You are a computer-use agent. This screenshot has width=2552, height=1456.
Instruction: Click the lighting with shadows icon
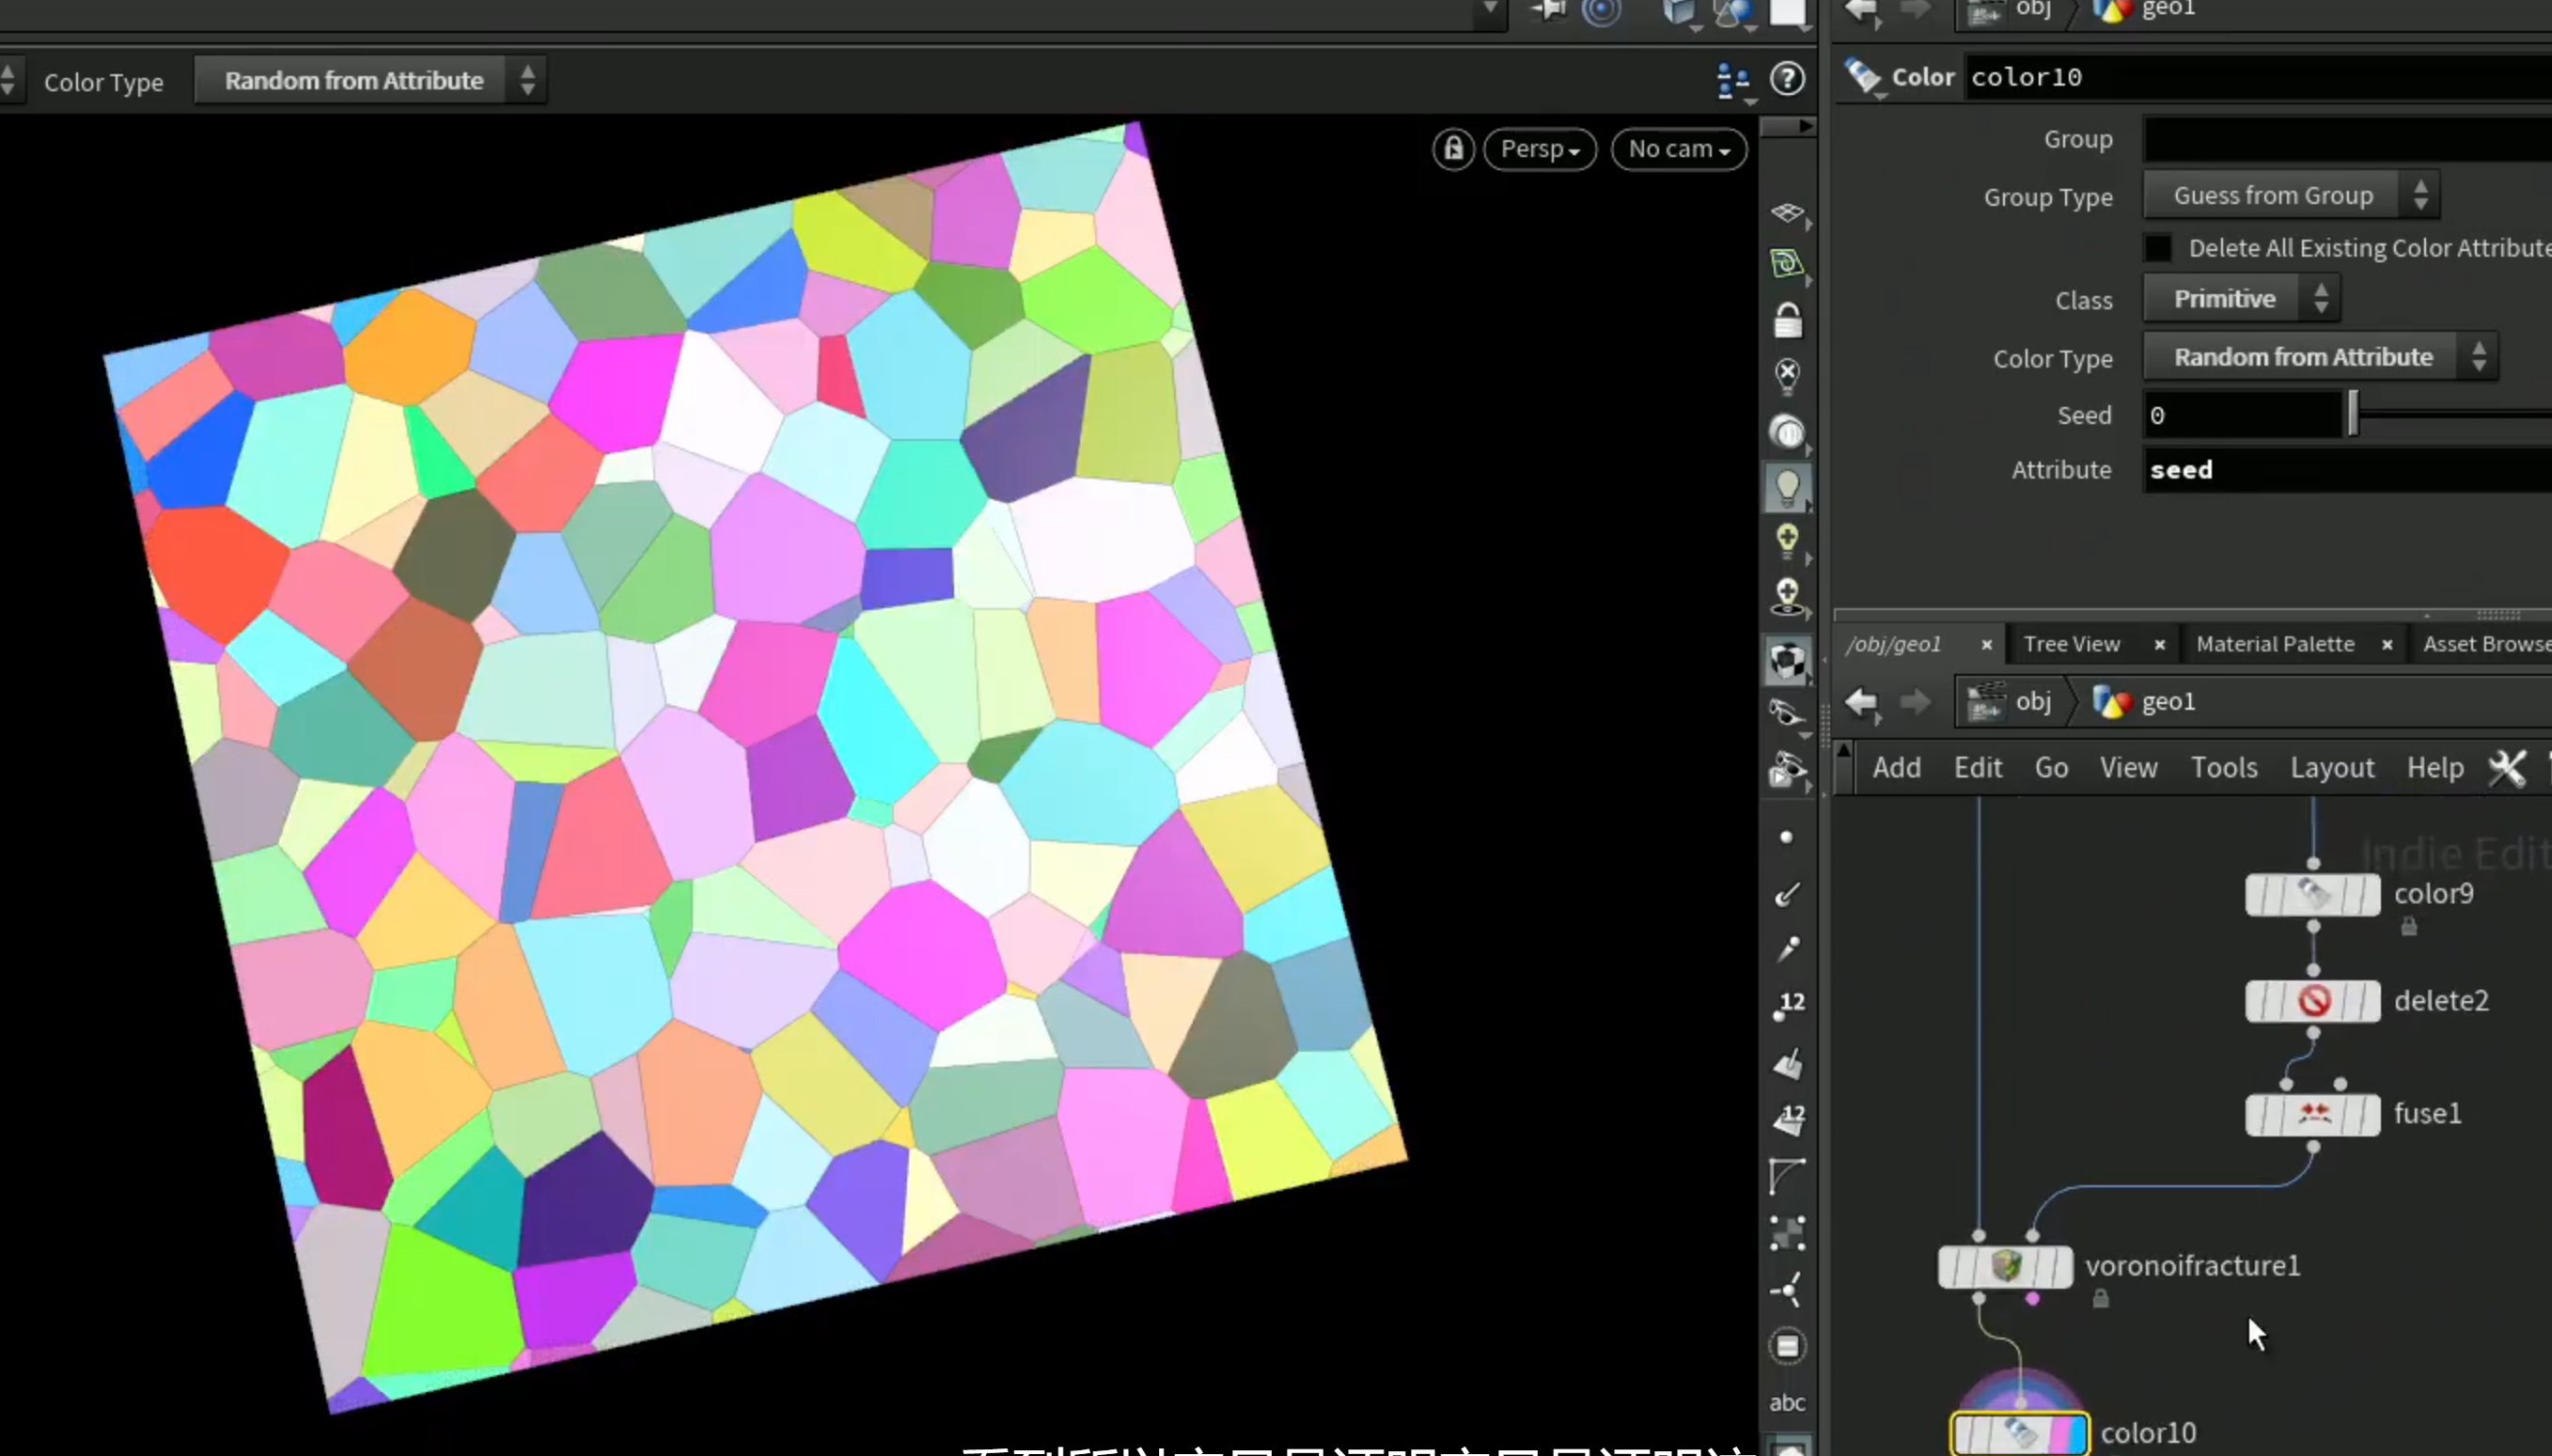(1787, 596)
